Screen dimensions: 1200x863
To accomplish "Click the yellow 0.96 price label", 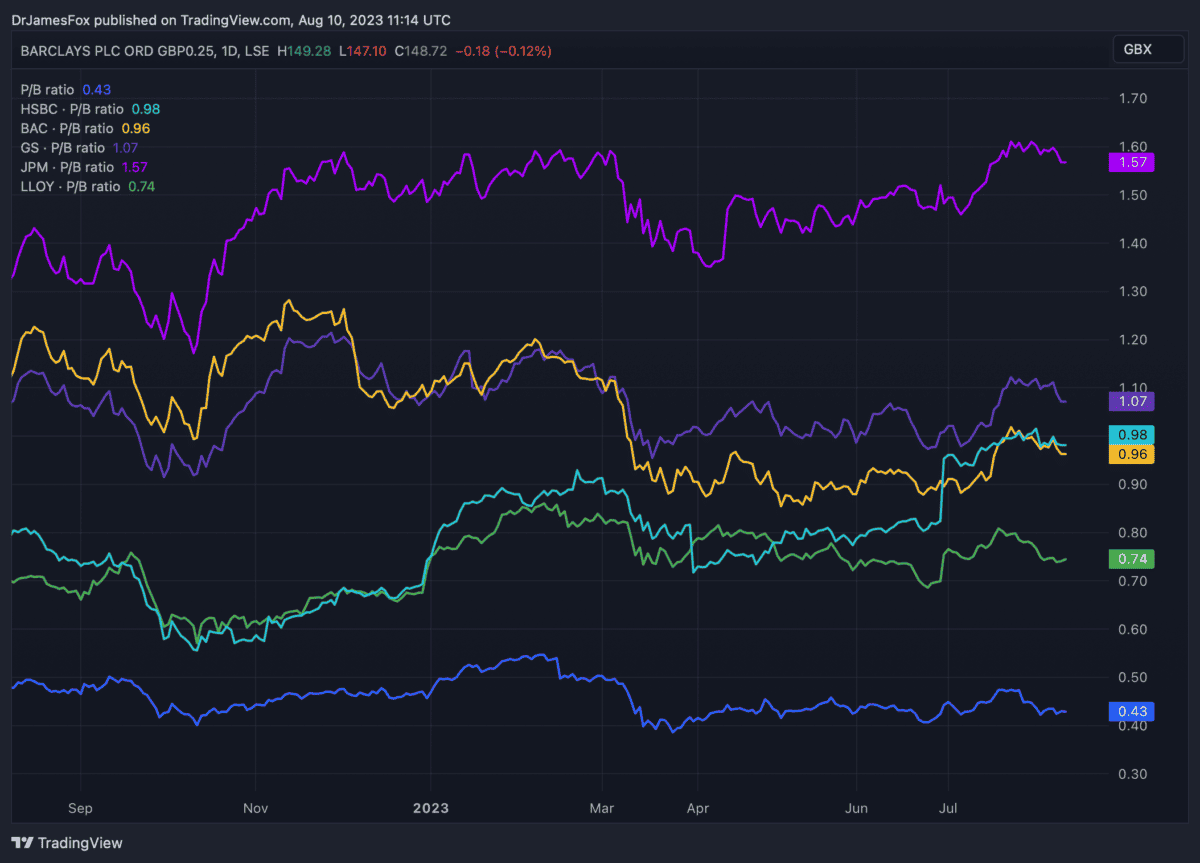I will 1132,454.
